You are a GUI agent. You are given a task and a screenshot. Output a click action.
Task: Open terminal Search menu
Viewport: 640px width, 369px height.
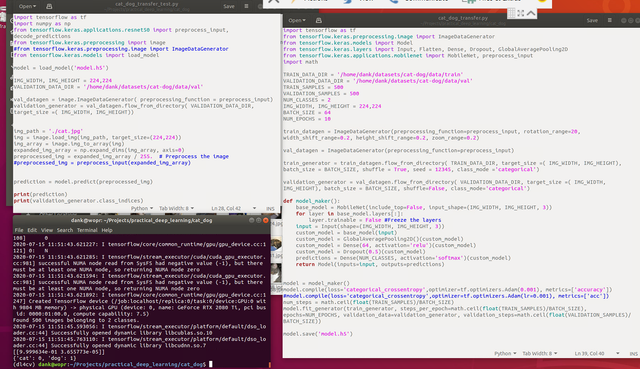(64, 230)
